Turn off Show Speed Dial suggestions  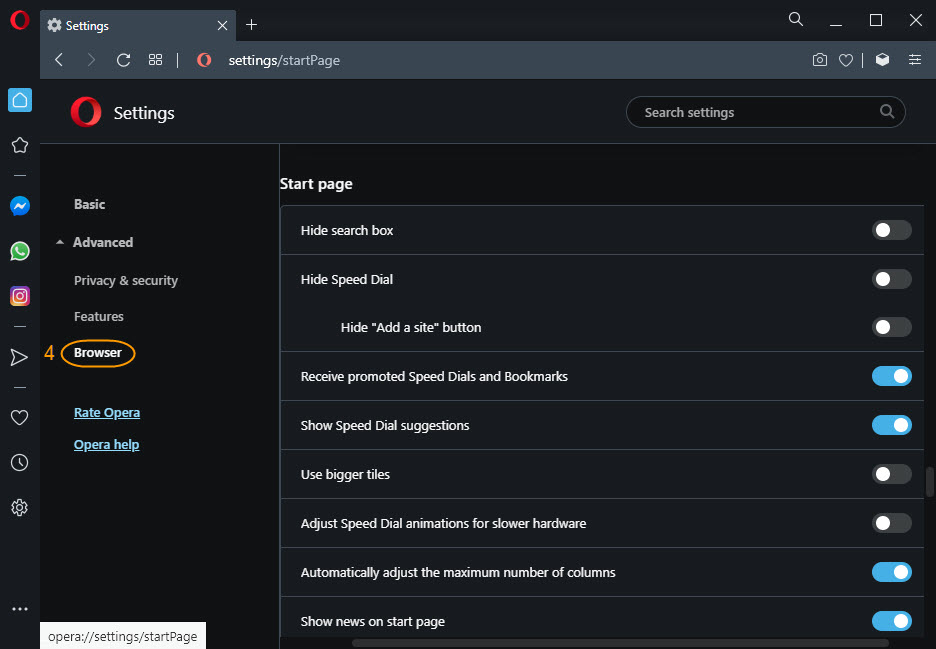pyautogui.click(x=891, y=425)
